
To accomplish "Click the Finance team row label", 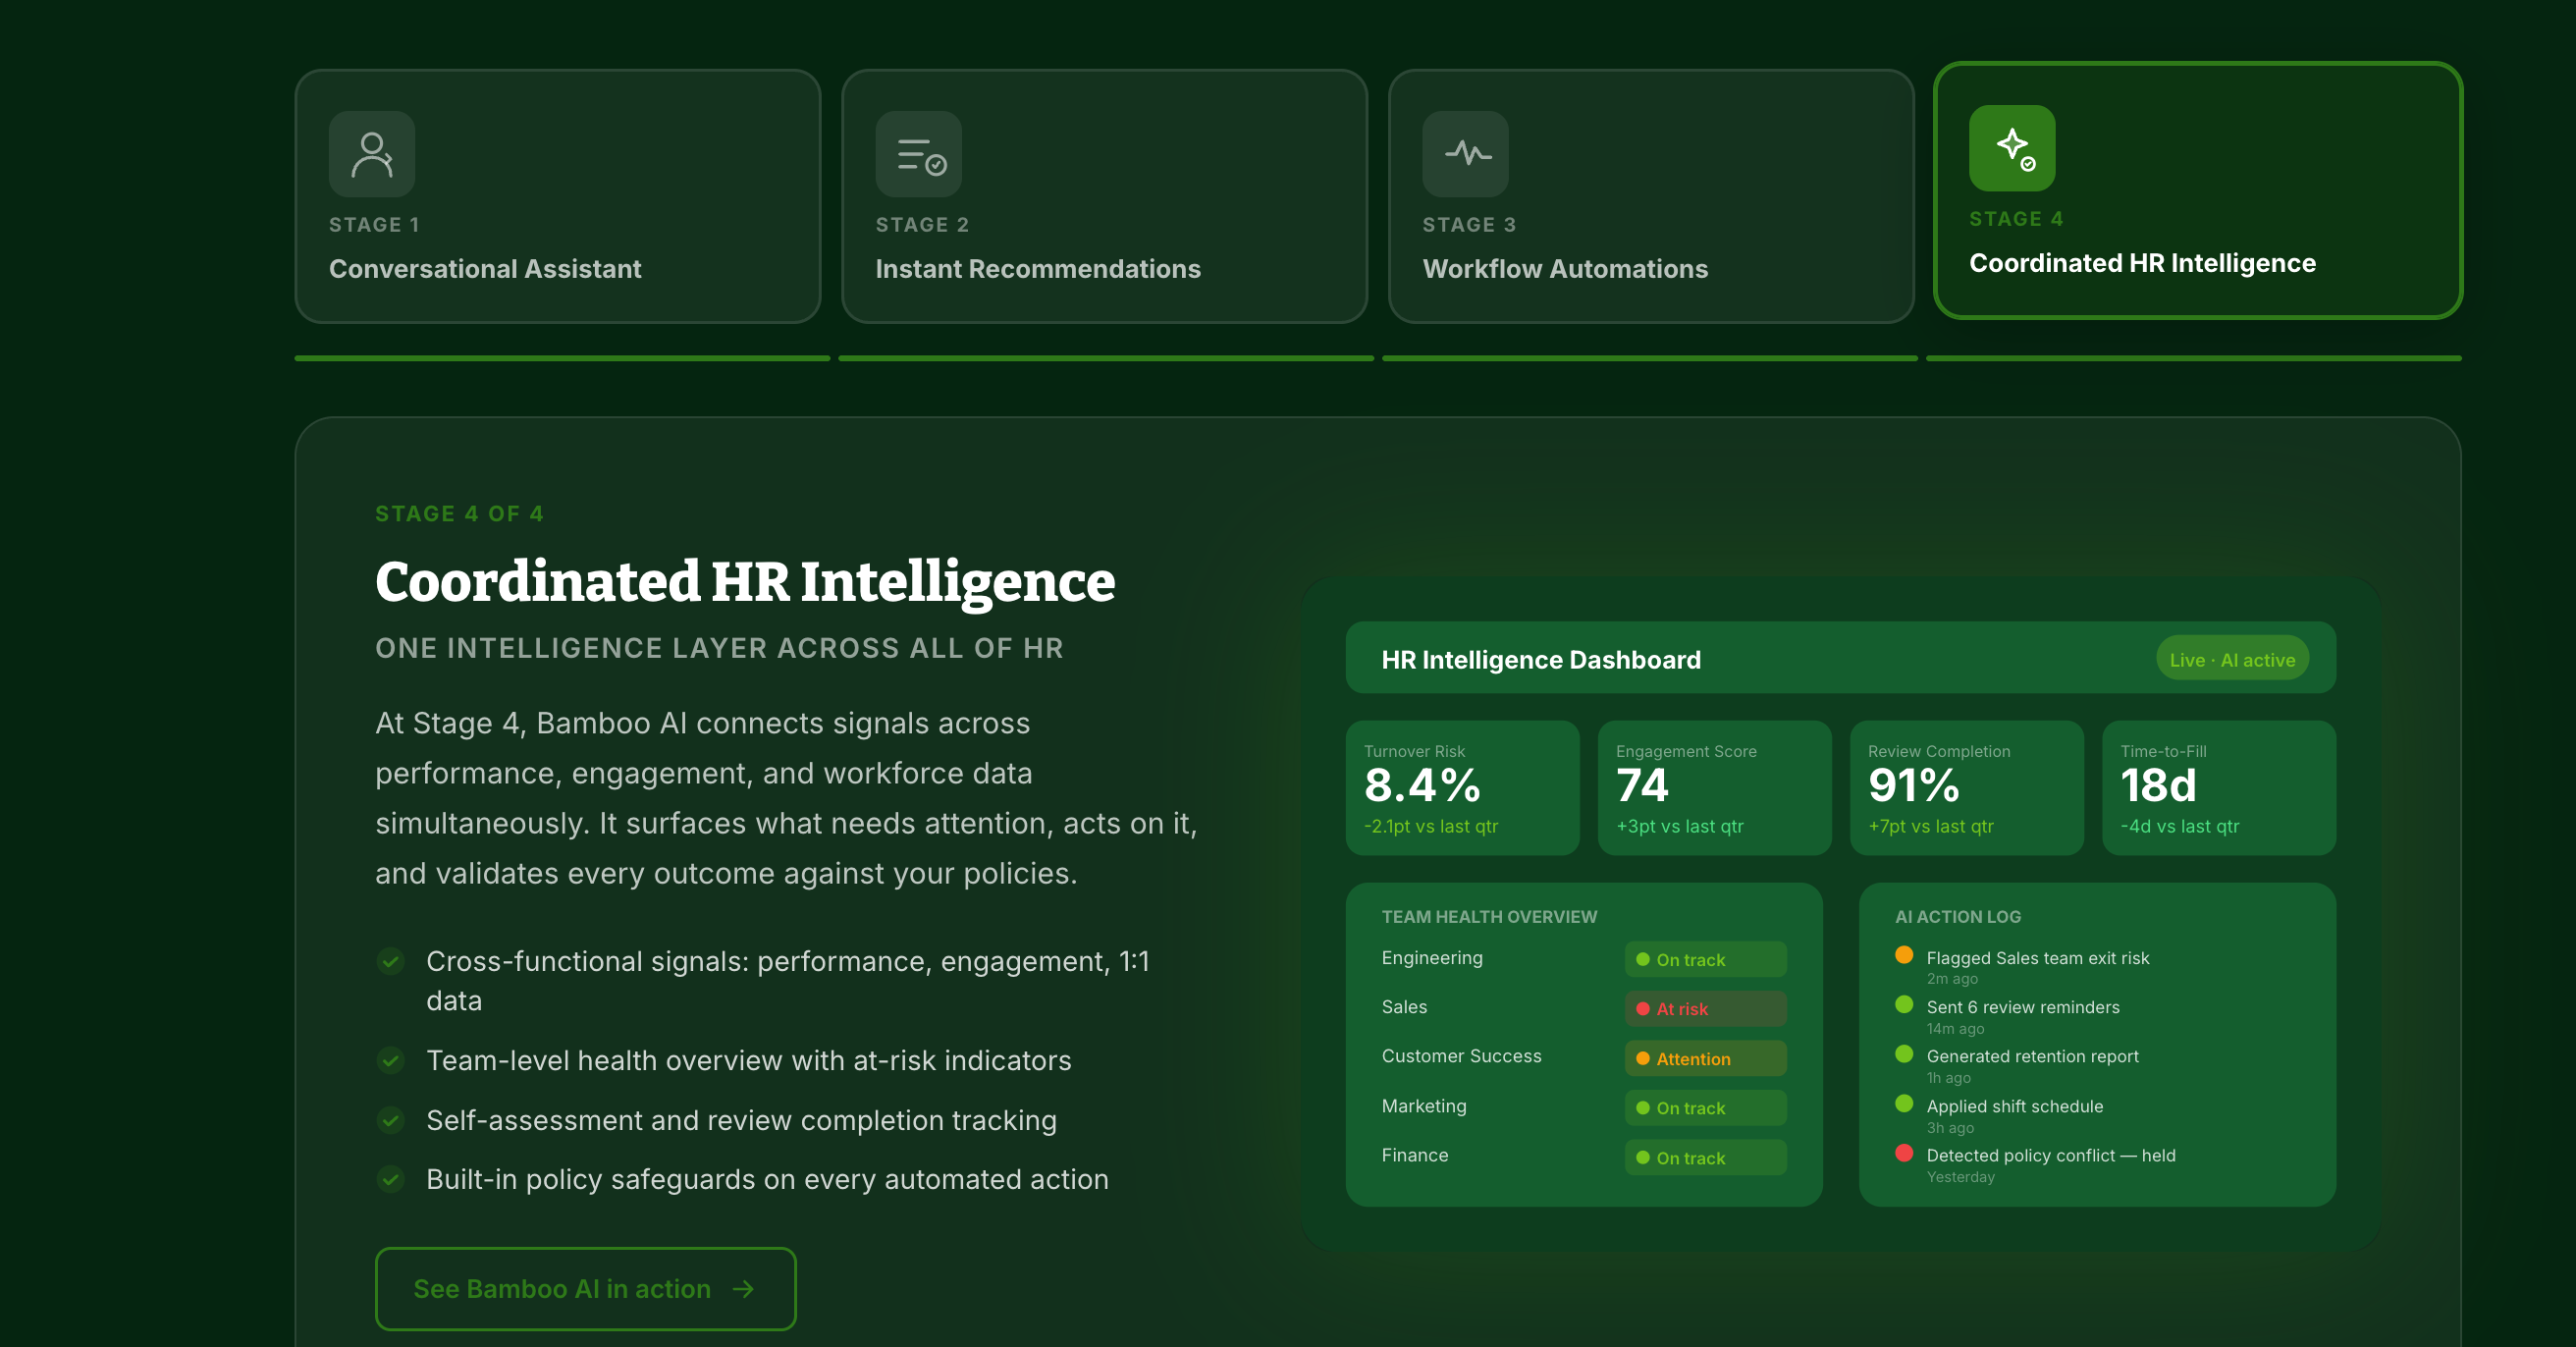I will click(1414, 1154).
